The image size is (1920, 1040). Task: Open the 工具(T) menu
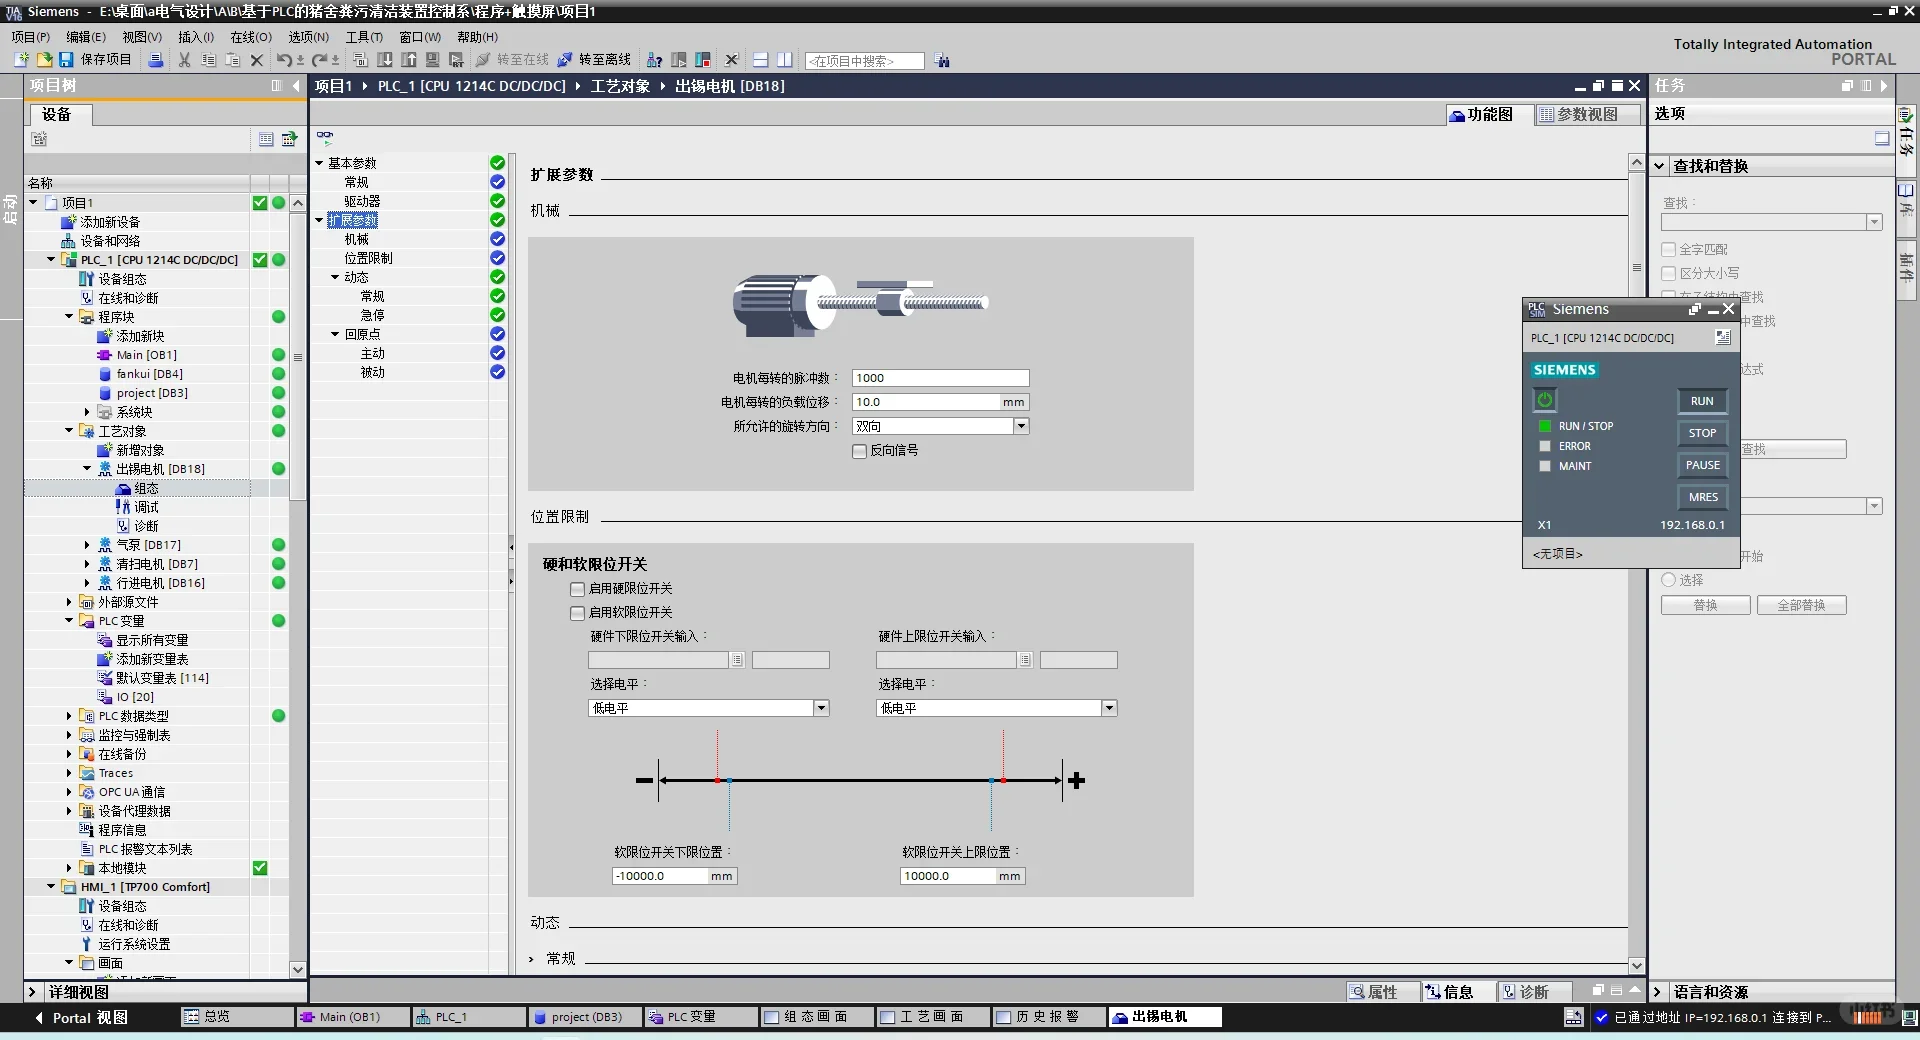click(364, 37)
